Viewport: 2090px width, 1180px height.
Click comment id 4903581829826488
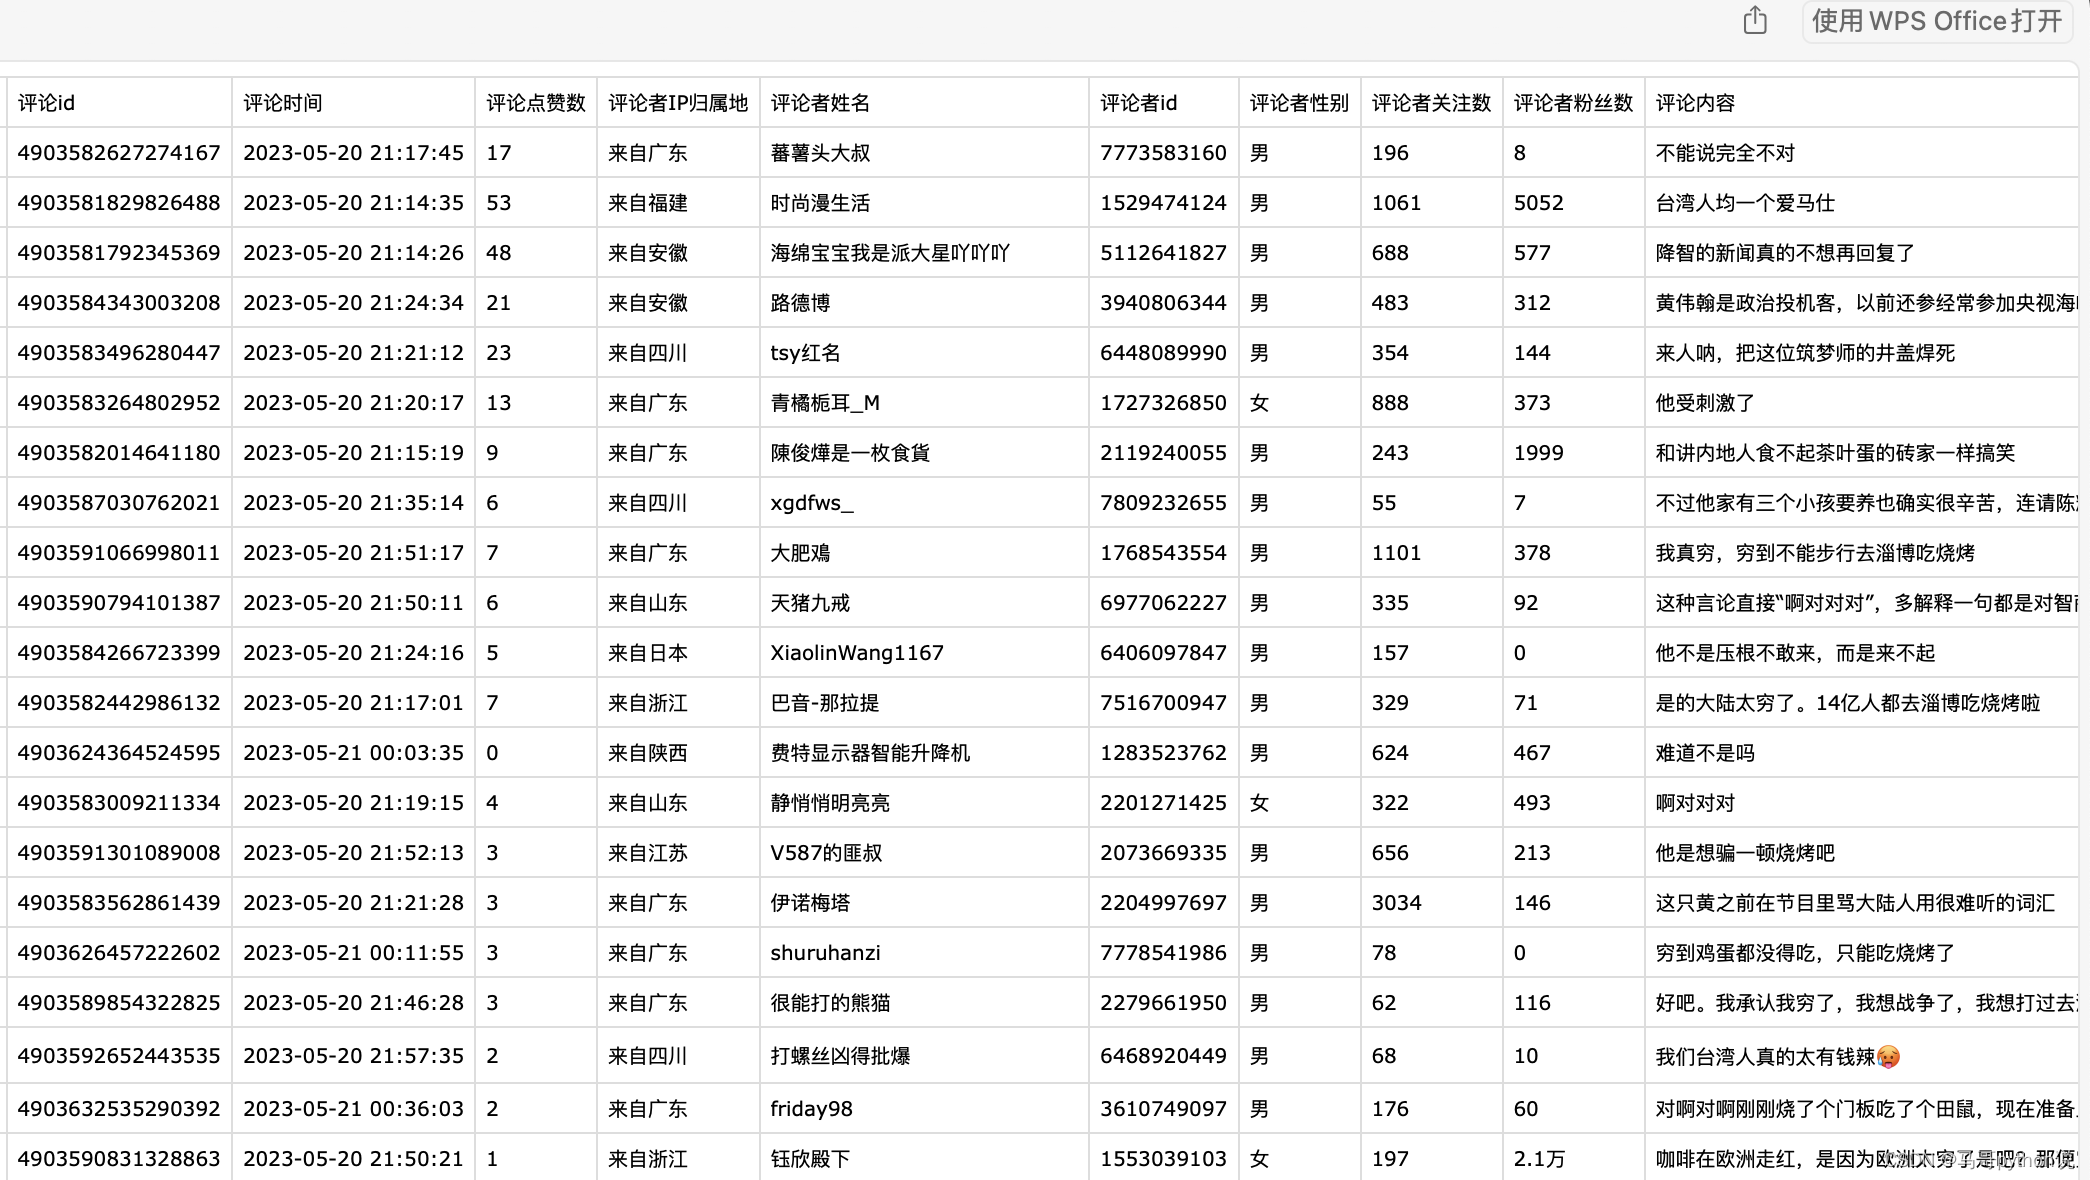coord(119,203)
